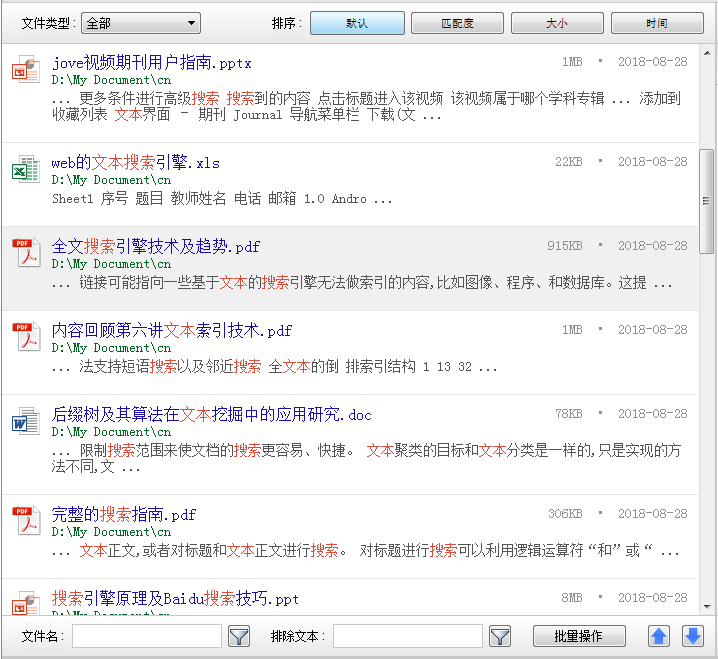This screenshot has width=718, height=659.
Task: Open the file link web的文本搜索引擎.xls
Action: tap(135, 163)
